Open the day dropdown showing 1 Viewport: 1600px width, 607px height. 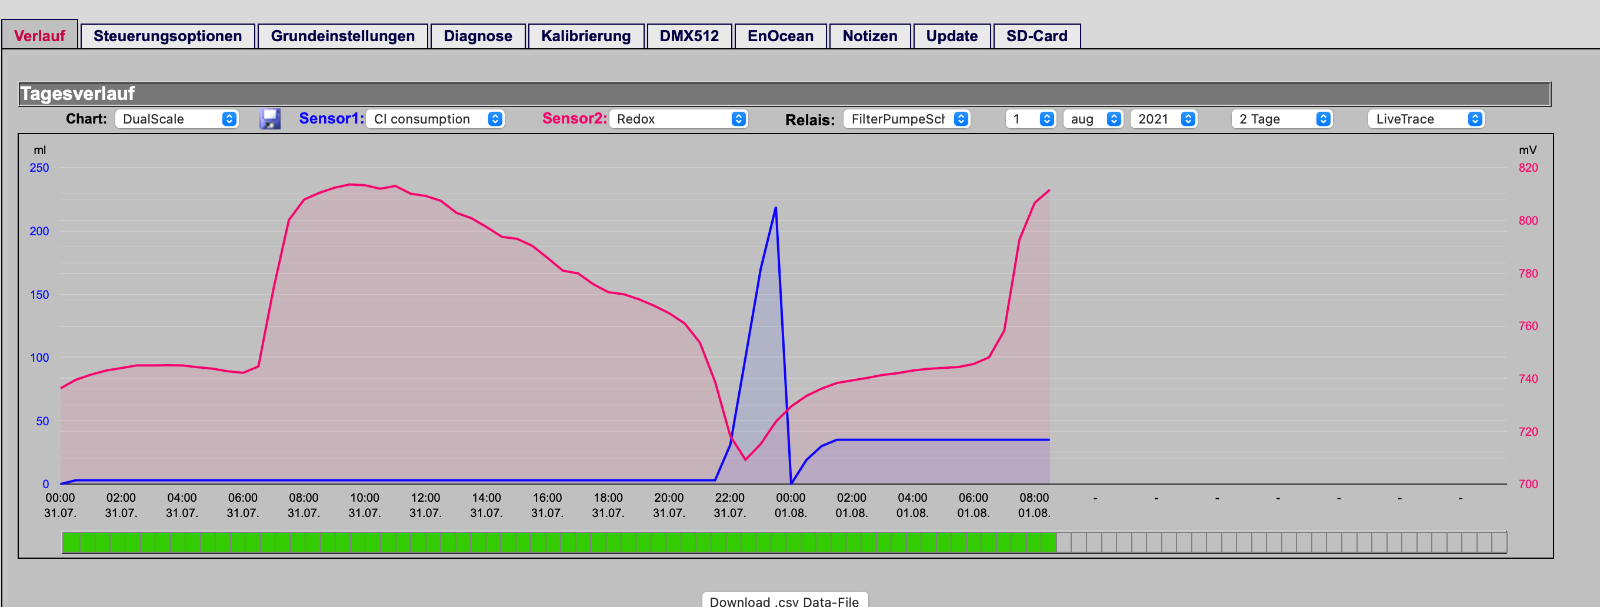(x=1031, y=119)
